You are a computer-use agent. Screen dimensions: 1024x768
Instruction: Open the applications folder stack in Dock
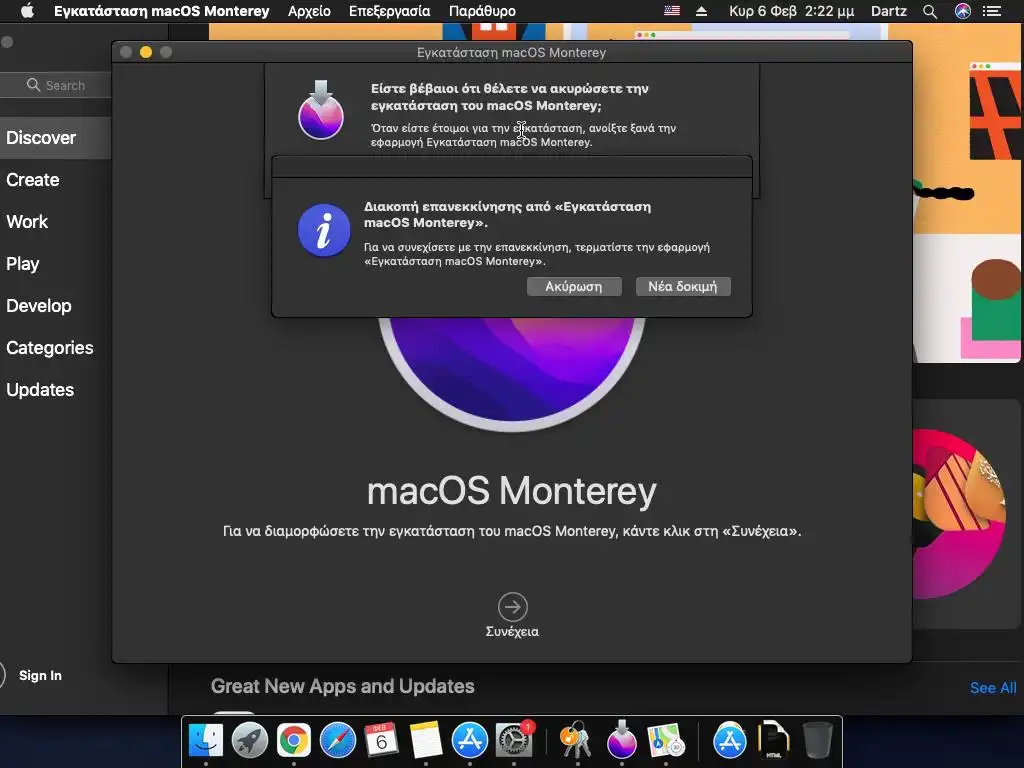pos(729,741)
